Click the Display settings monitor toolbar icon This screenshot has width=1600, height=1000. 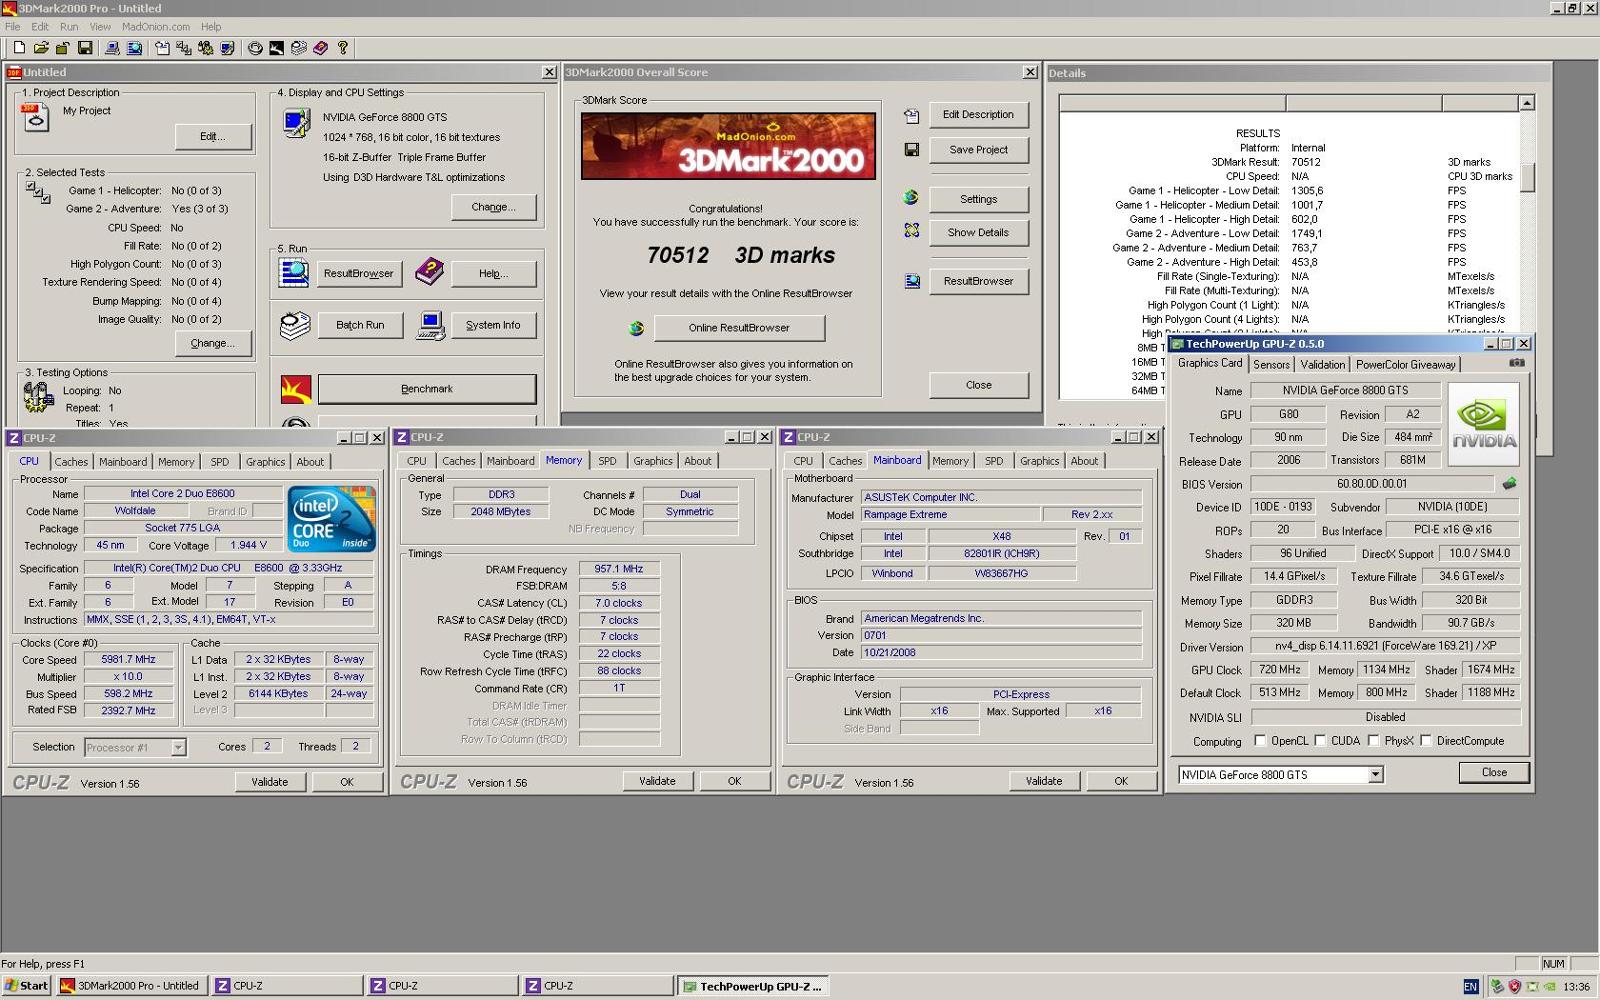tap(228, 47)
